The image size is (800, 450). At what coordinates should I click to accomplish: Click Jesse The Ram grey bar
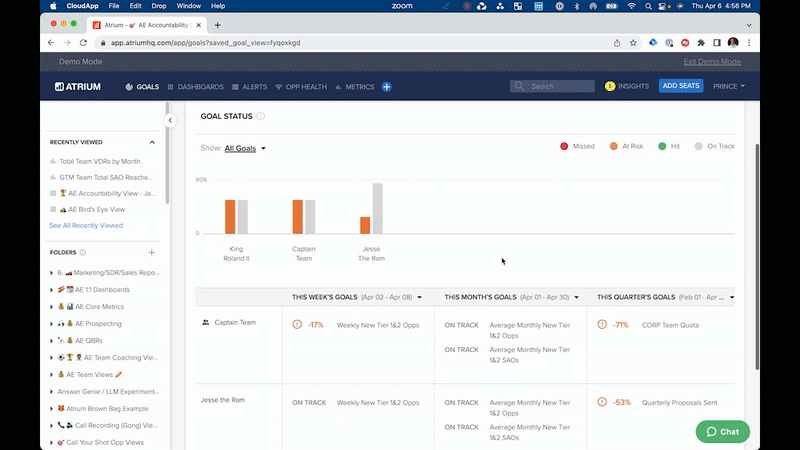point(378,209)
